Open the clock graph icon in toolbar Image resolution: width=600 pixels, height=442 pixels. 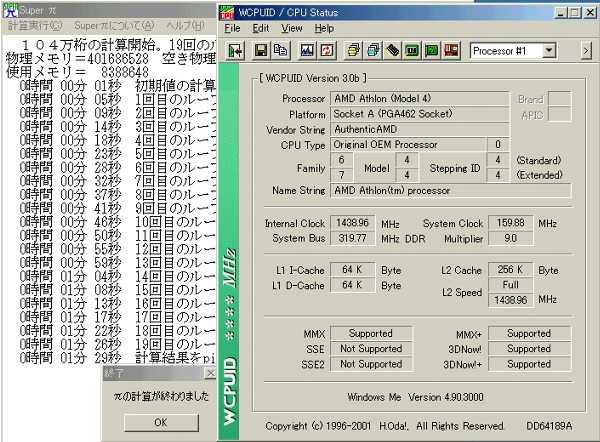[307, 51]
